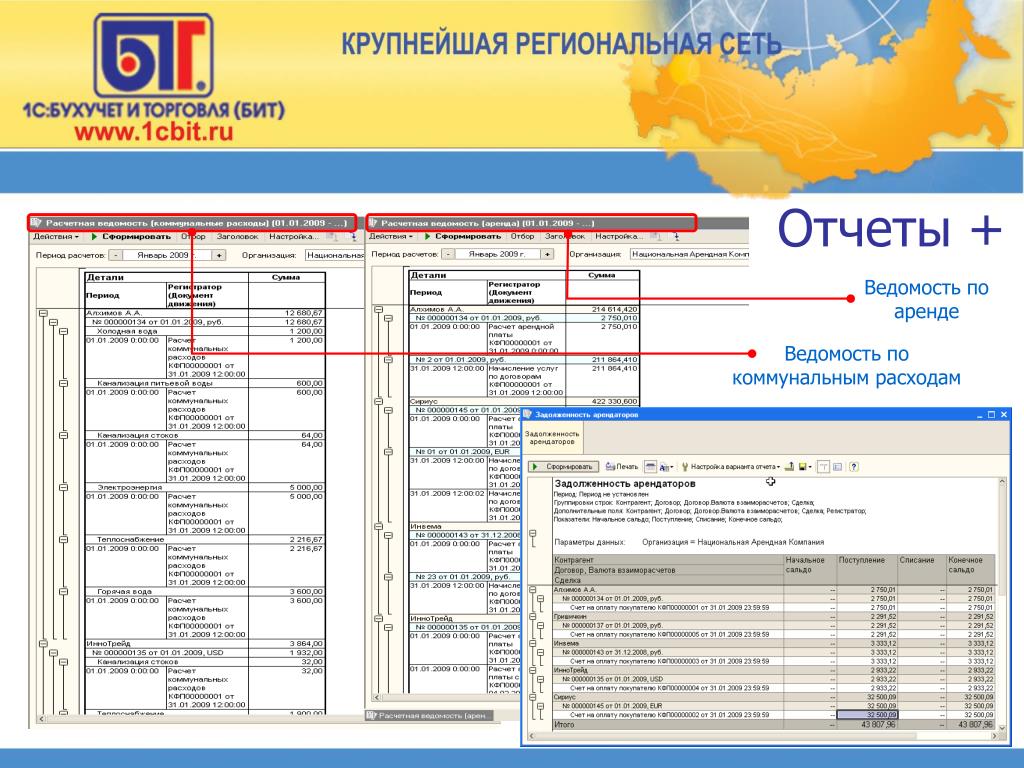
Task: Click Отбор in the аренда ведомость toolbar
Action: tap(522, 236)
